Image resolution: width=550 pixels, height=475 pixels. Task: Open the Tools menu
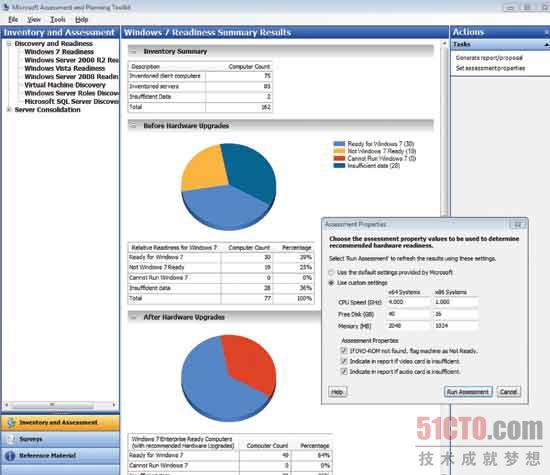58,20
